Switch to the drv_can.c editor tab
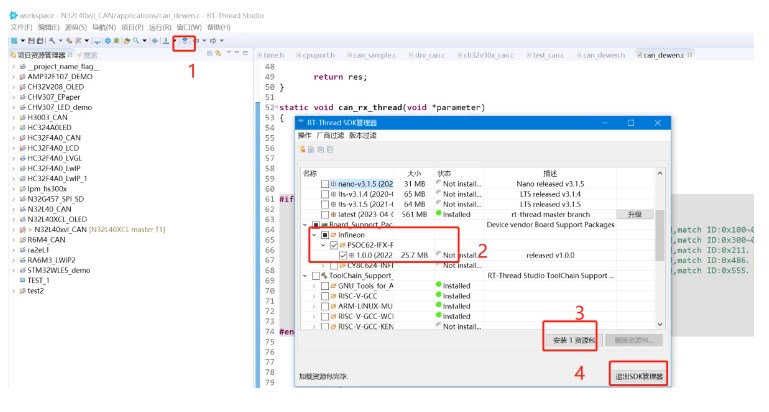 click(427, 55)
